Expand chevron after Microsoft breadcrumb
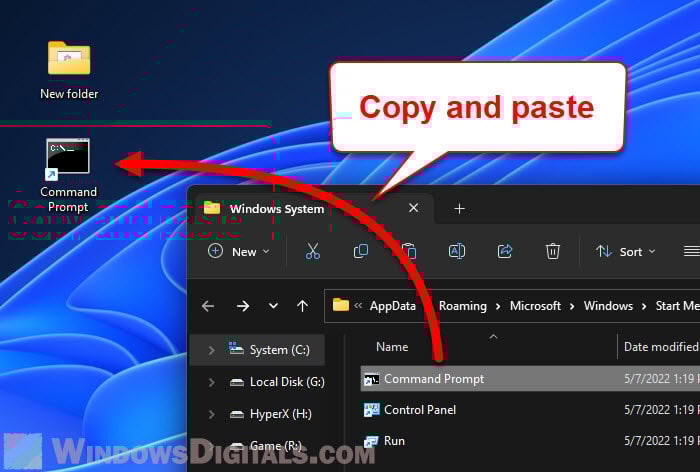This screenshot has height=472, width=700. tap(572, 306)
